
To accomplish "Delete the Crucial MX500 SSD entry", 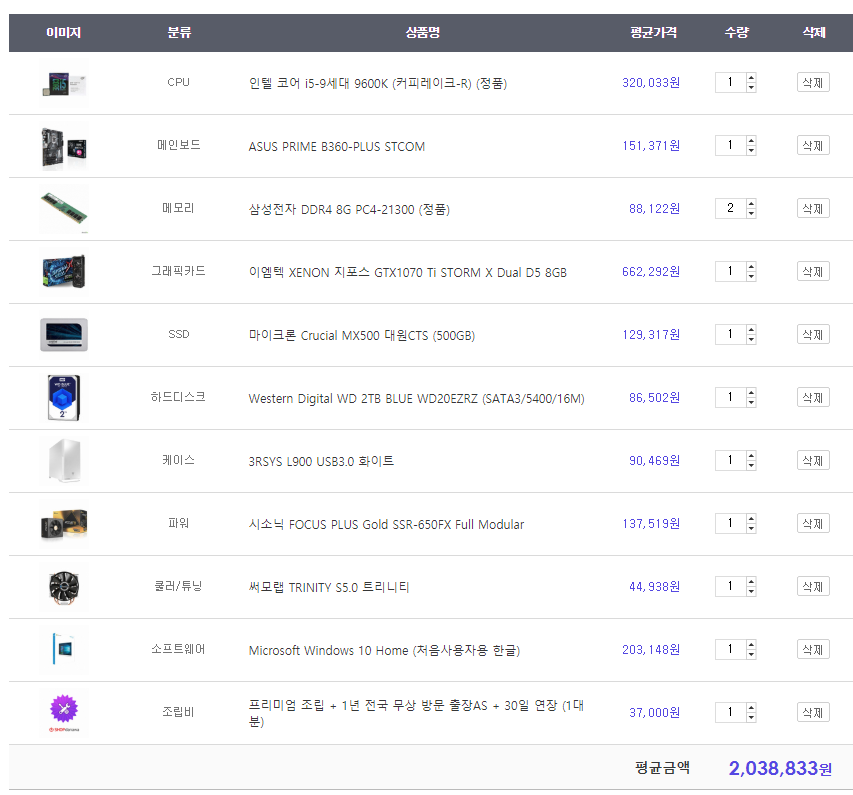I will pyautogui.click(x=813, y=335).
